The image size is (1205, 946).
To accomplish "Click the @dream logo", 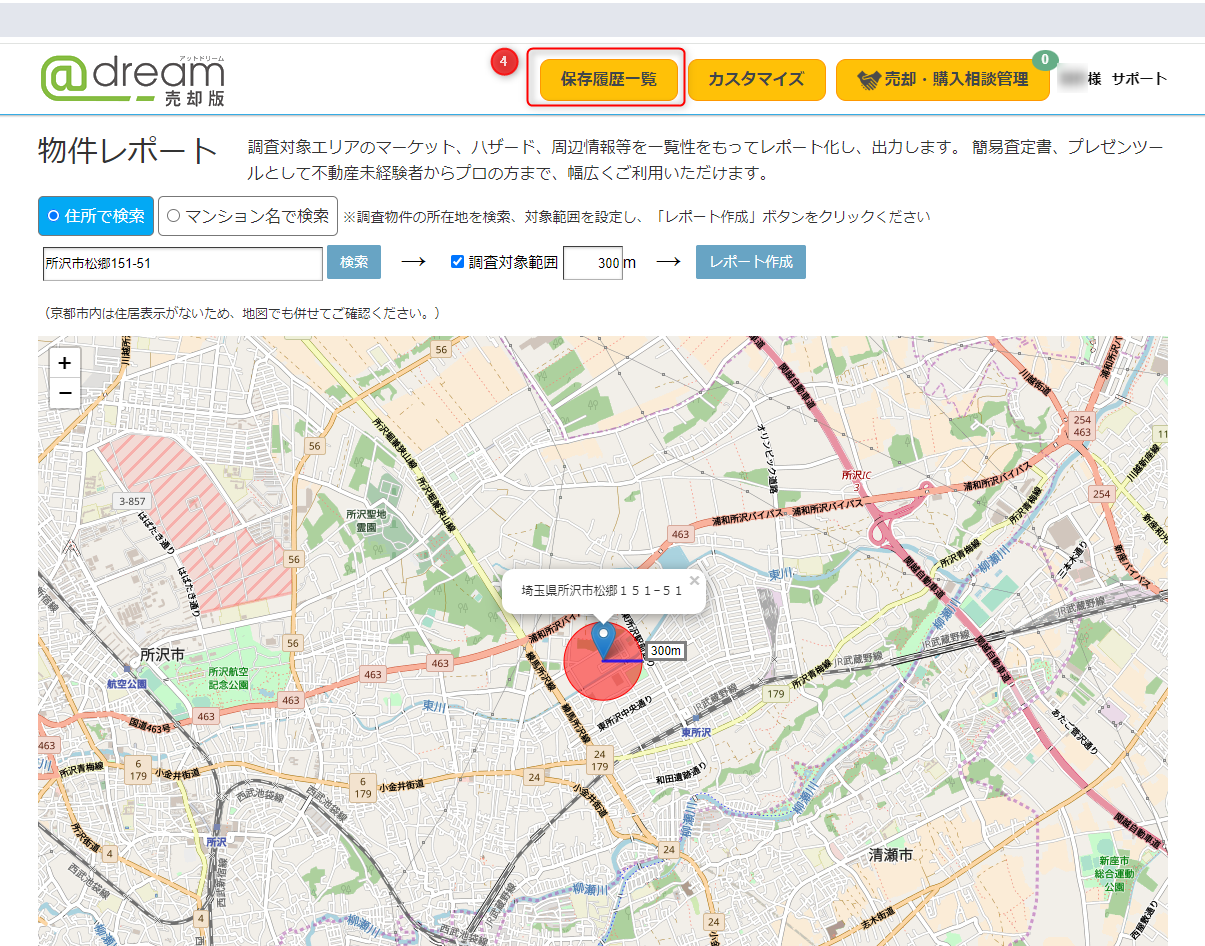I will [x=132, y=78].
